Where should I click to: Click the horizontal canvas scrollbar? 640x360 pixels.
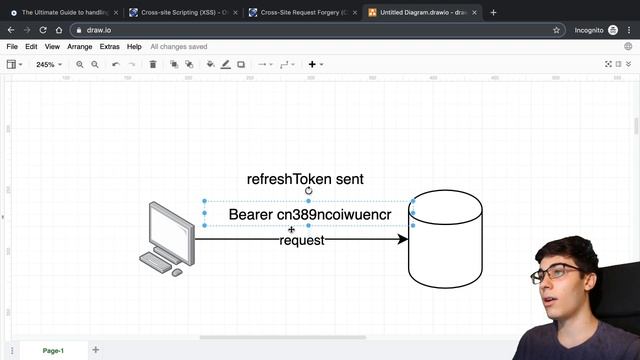click(x=283, y=338)
